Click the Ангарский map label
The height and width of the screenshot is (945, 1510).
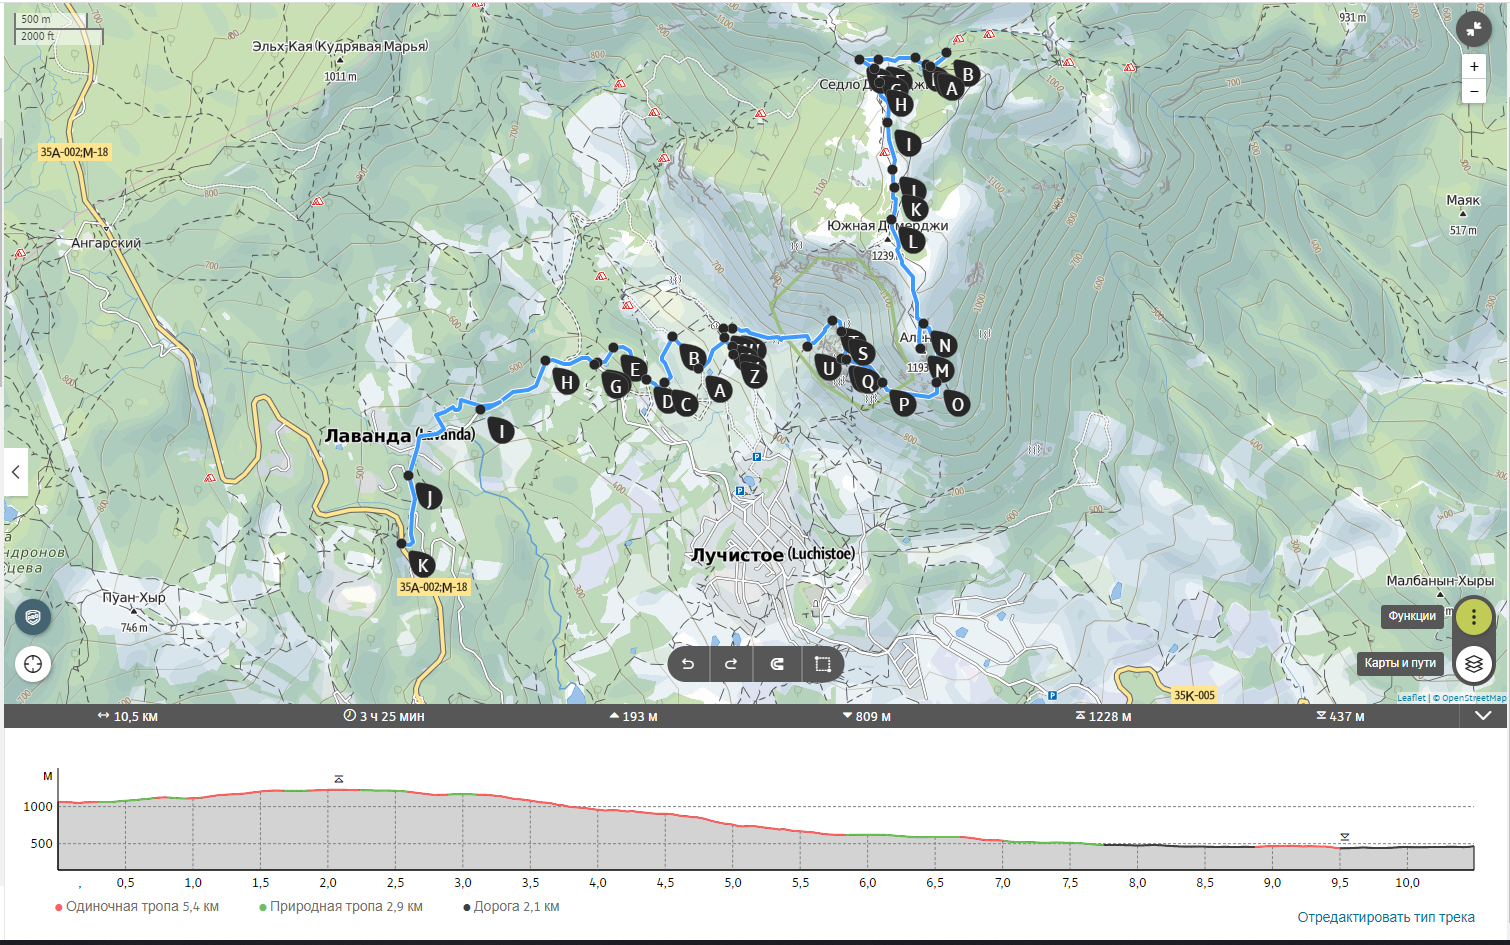[x=106, y=243]
